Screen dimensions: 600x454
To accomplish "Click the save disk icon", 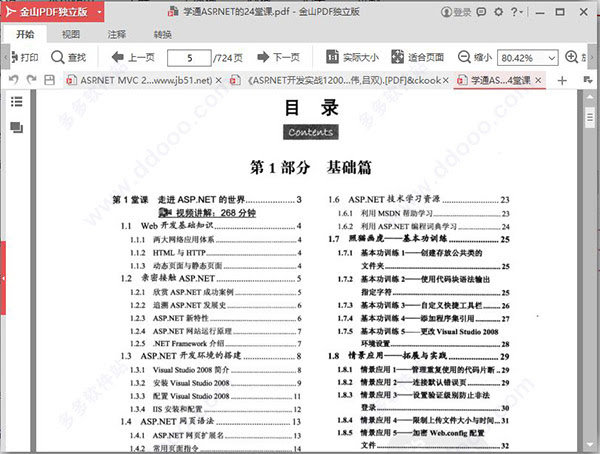I will tap(49, 80).
